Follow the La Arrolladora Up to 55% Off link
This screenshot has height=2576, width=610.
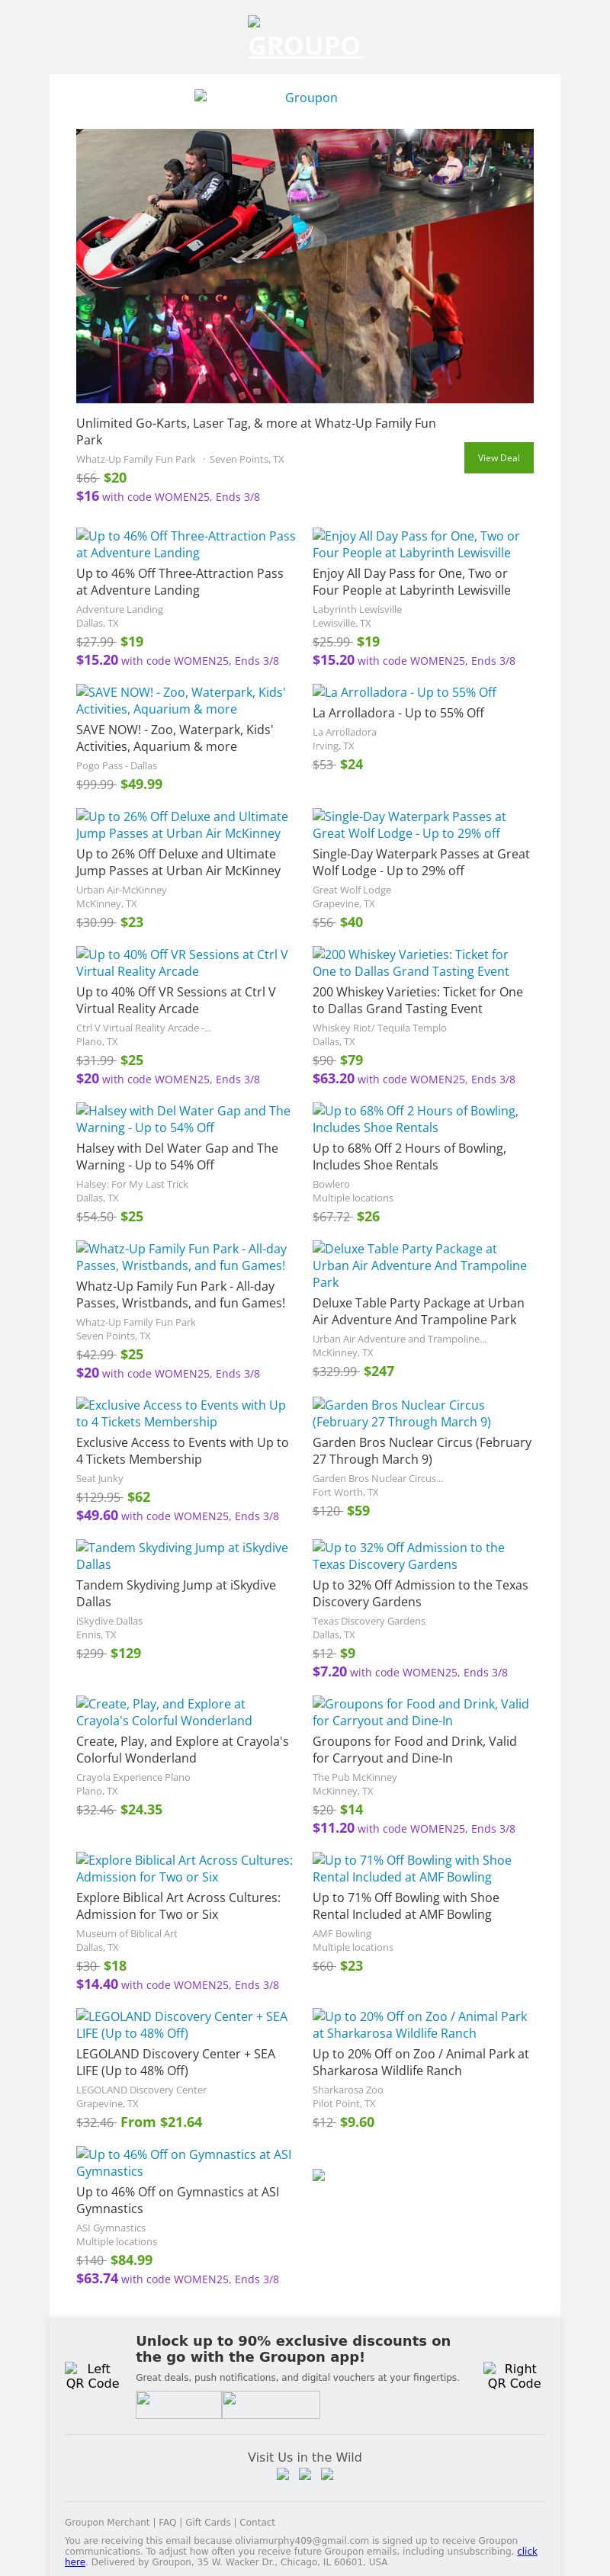pos(404,692)
